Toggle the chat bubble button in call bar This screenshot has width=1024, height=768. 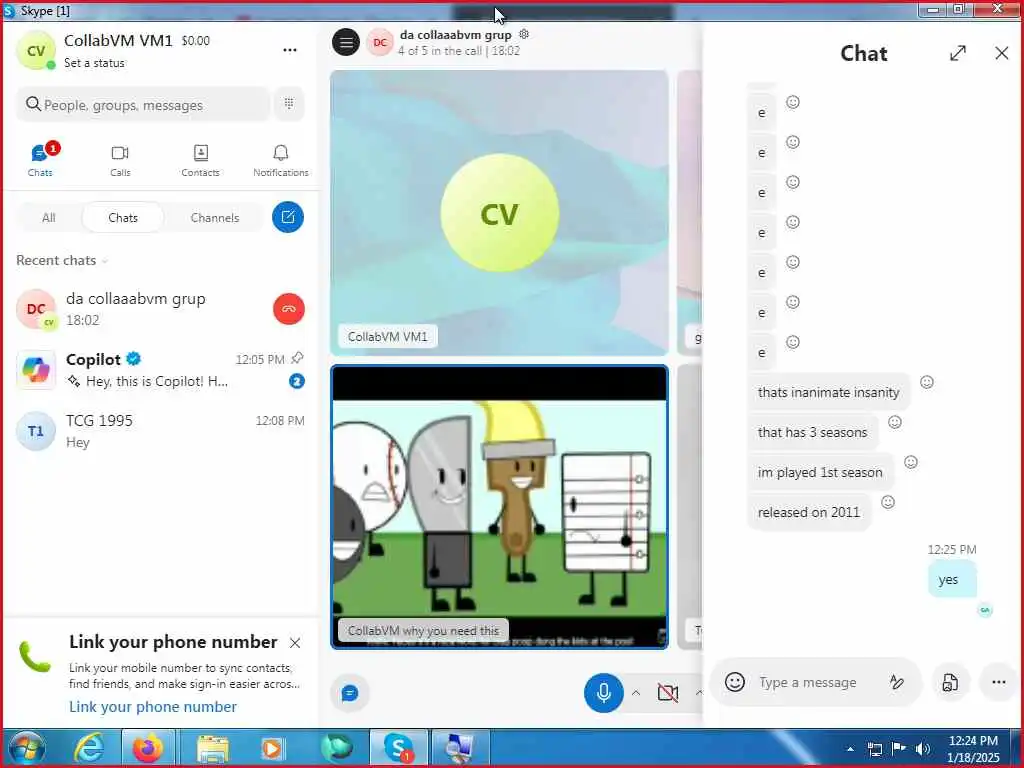349,693
